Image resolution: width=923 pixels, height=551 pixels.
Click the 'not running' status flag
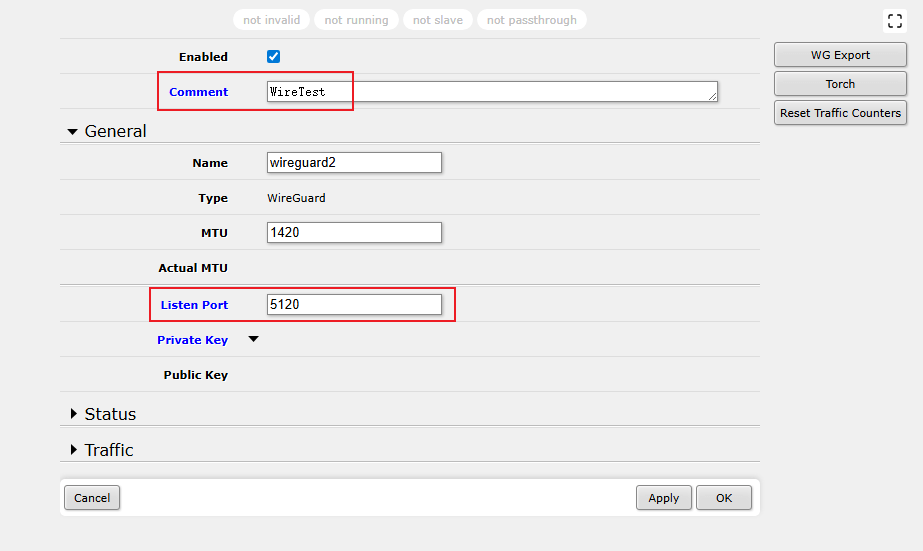[x=356, y=20]
